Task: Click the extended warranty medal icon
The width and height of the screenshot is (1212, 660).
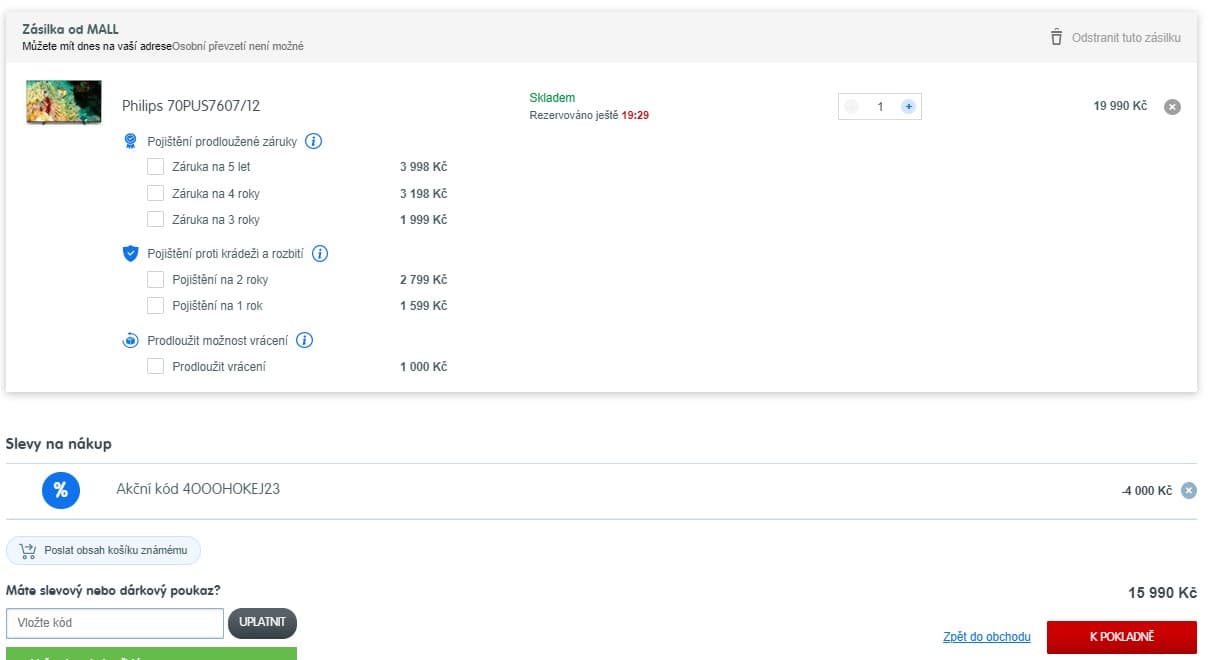Action: point(130,141)
